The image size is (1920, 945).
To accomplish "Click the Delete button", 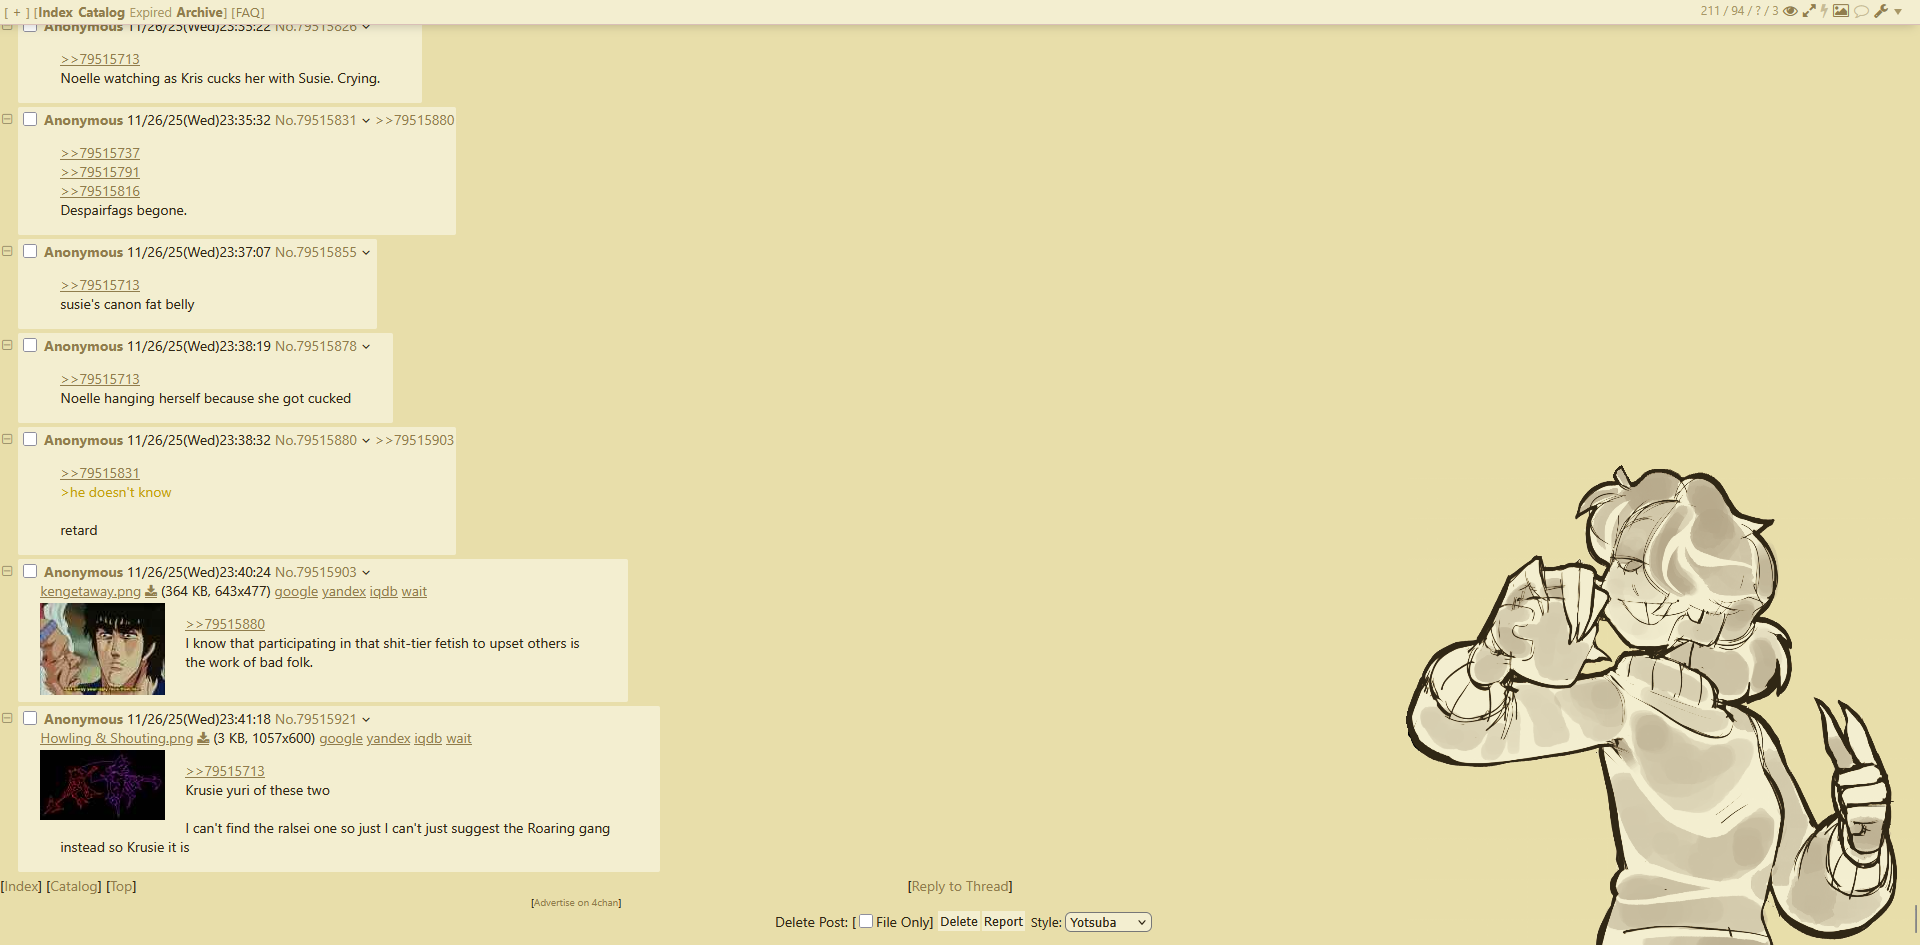I will tap(959, 922).
